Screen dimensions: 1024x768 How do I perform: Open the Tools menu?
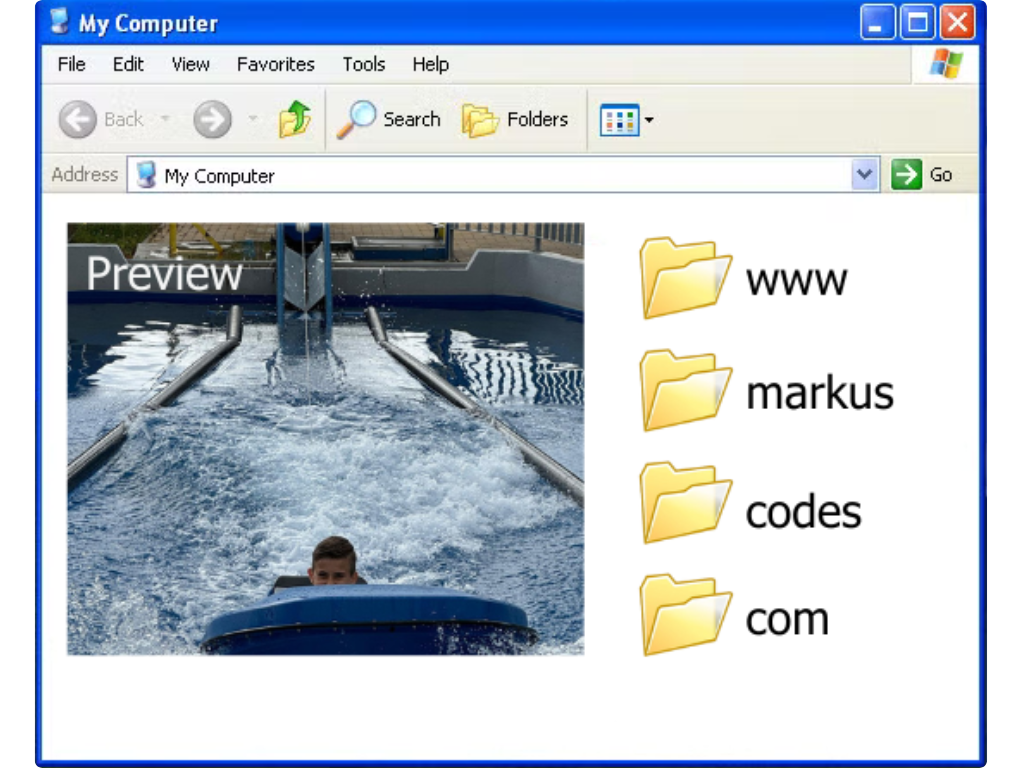tap(363, 64)
